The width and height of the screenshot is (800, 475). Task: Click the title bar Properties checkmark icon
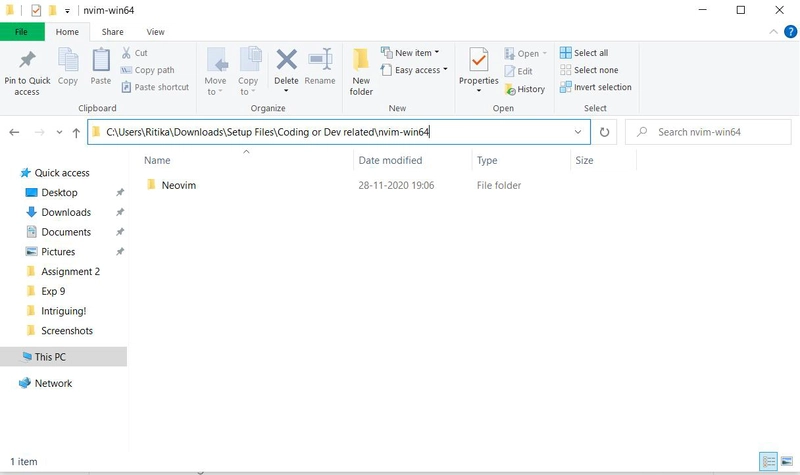pyautogui.click(x=36, y=10)
